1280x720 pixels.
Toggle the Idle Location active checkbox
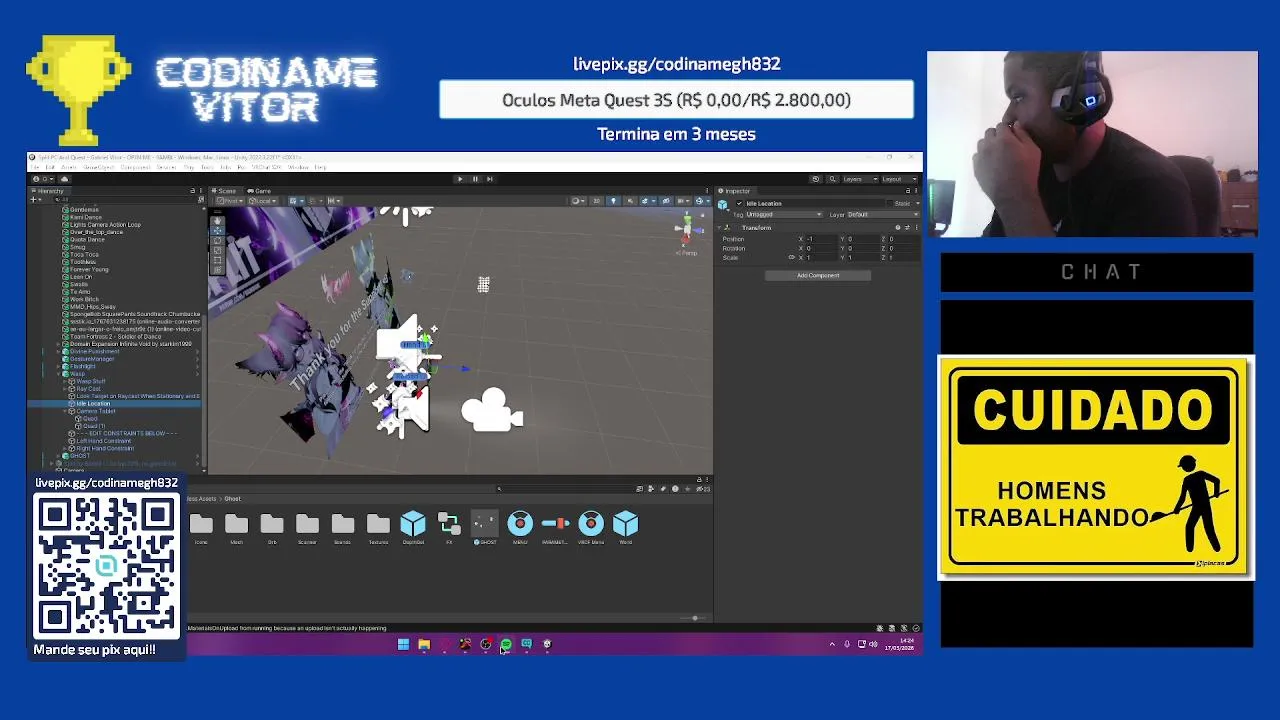739,203
